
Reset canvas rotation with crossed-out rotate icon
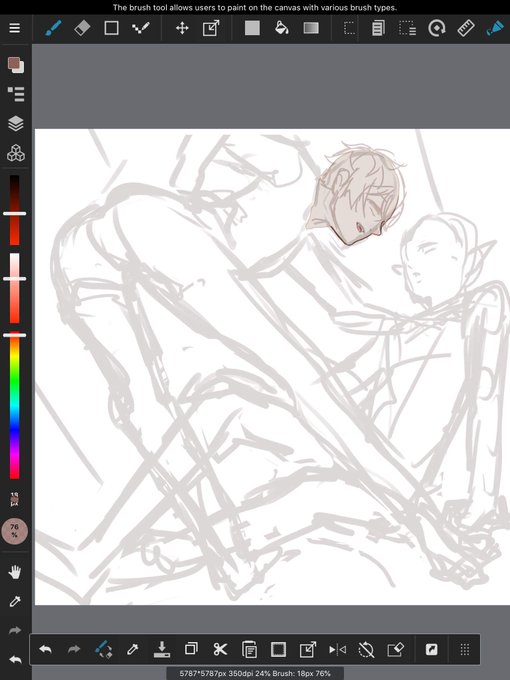(366, 649)
